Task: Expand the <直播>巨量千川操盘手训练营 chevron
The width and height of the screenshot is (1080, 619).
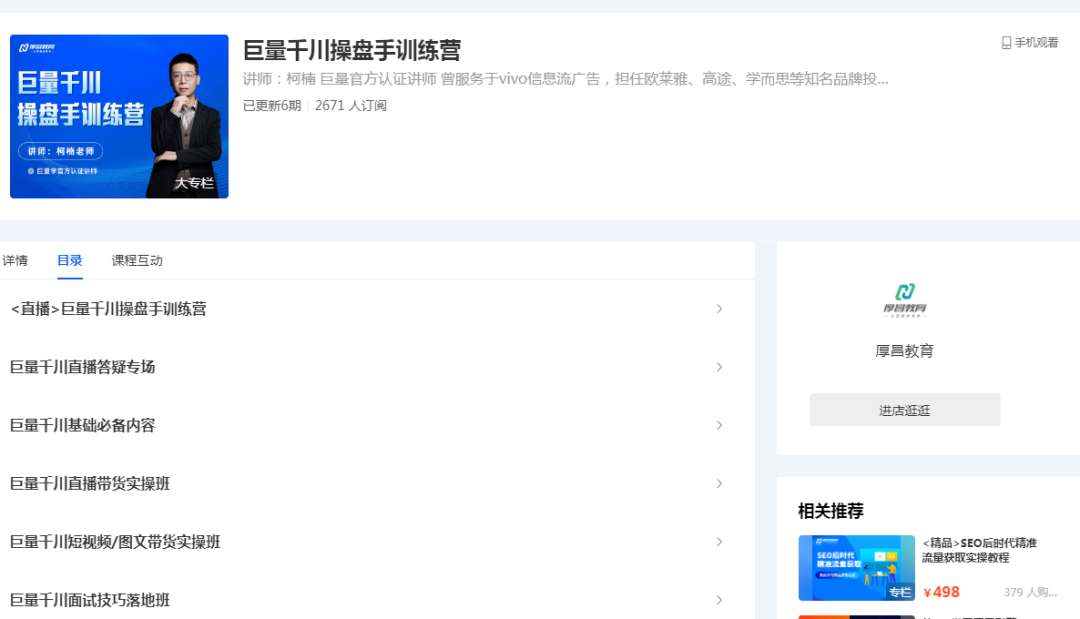Action: pyautogui.click(x=719, y=308)
